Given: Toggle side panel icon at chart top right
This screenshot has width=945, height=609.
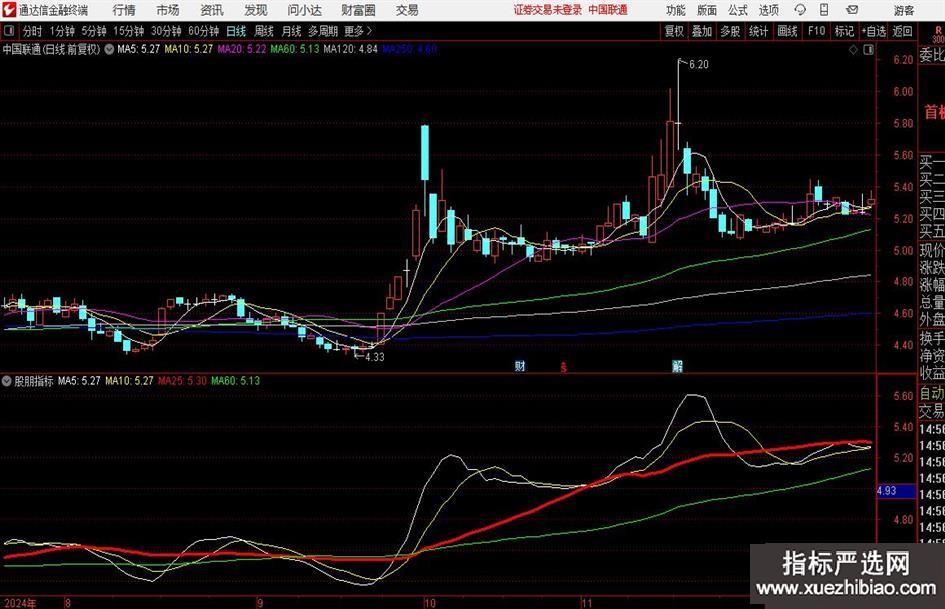Looking at the screenshot, I should (868, 50).
